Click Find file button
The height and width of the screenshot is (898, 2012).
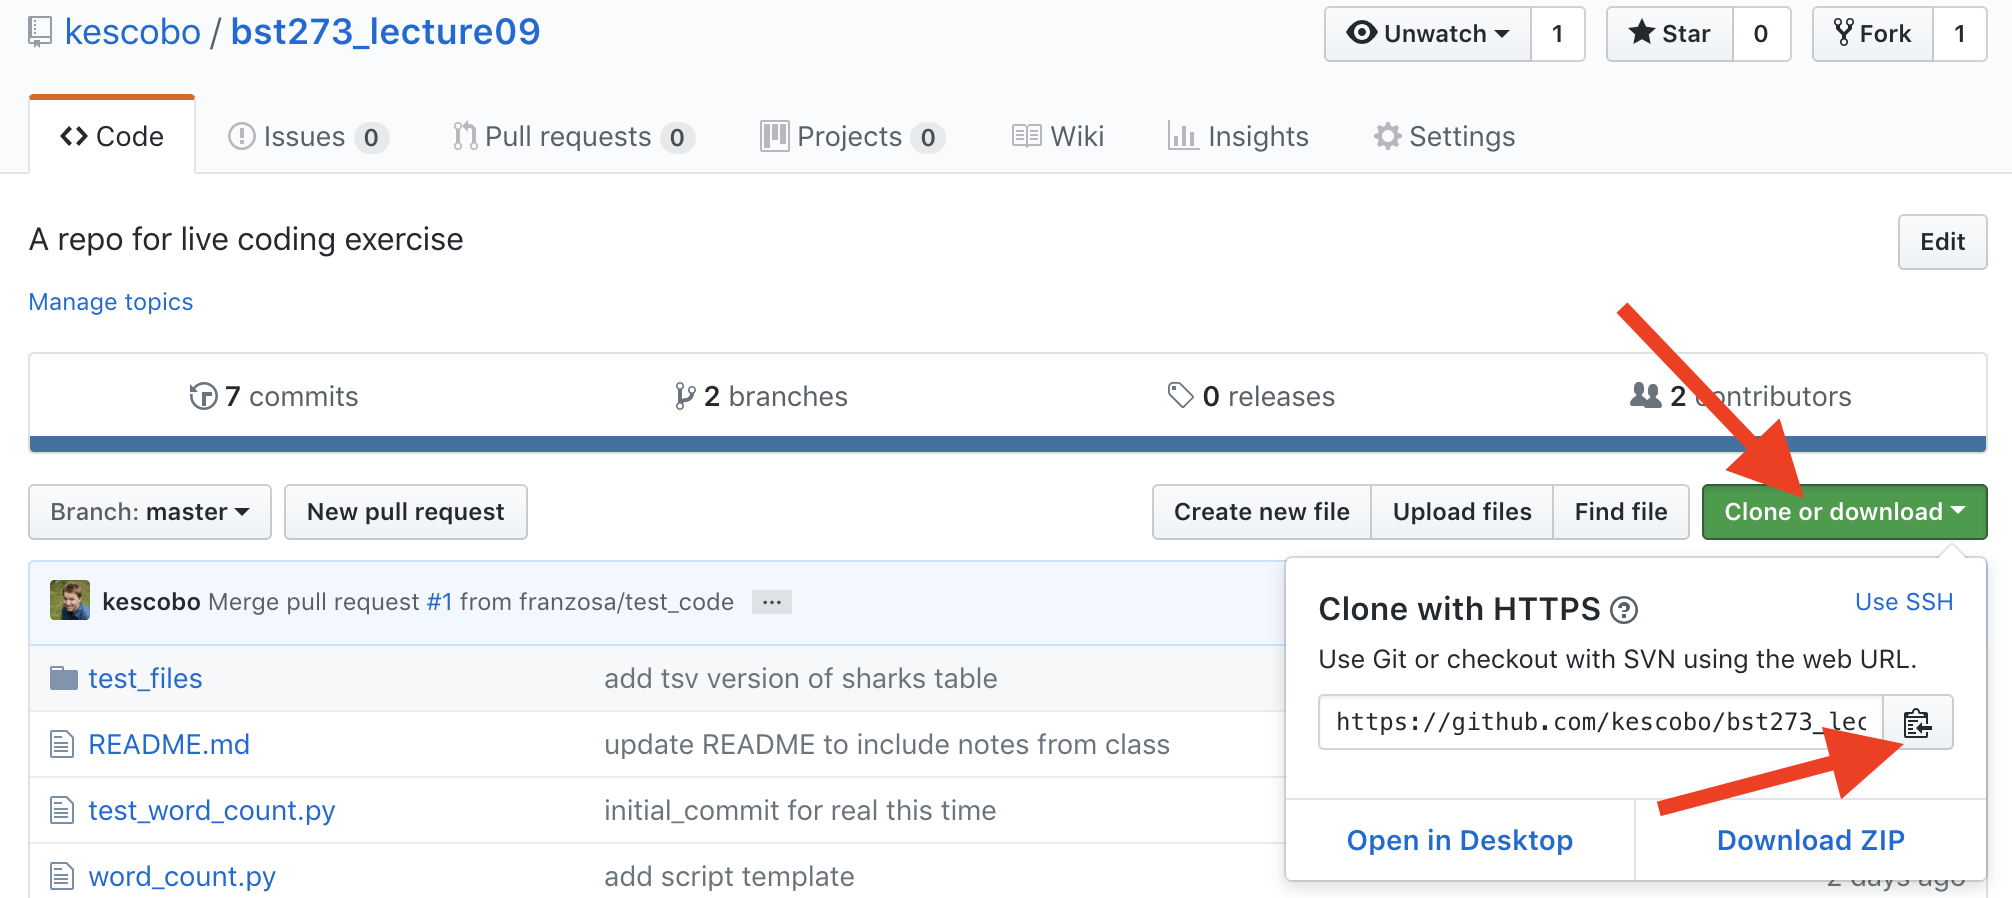coord(1621,512)
